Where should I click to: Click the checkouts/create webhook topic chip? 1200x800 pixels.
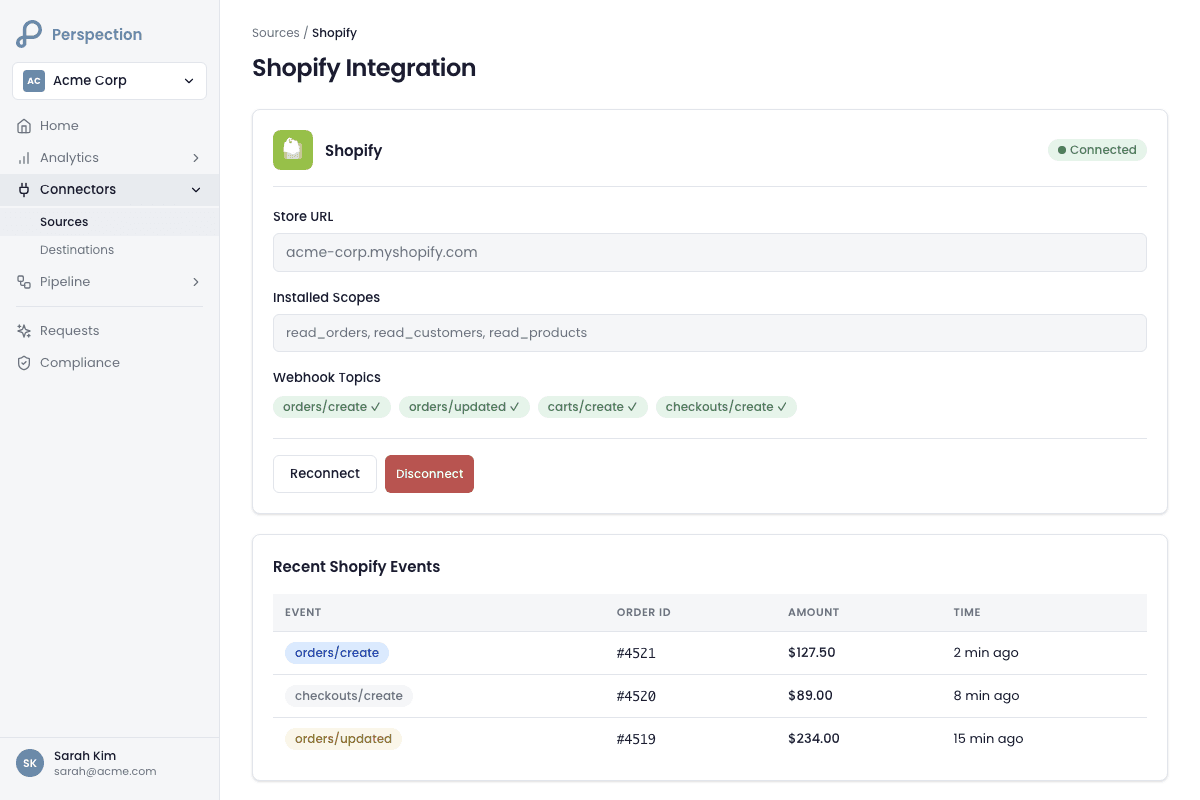726,407
